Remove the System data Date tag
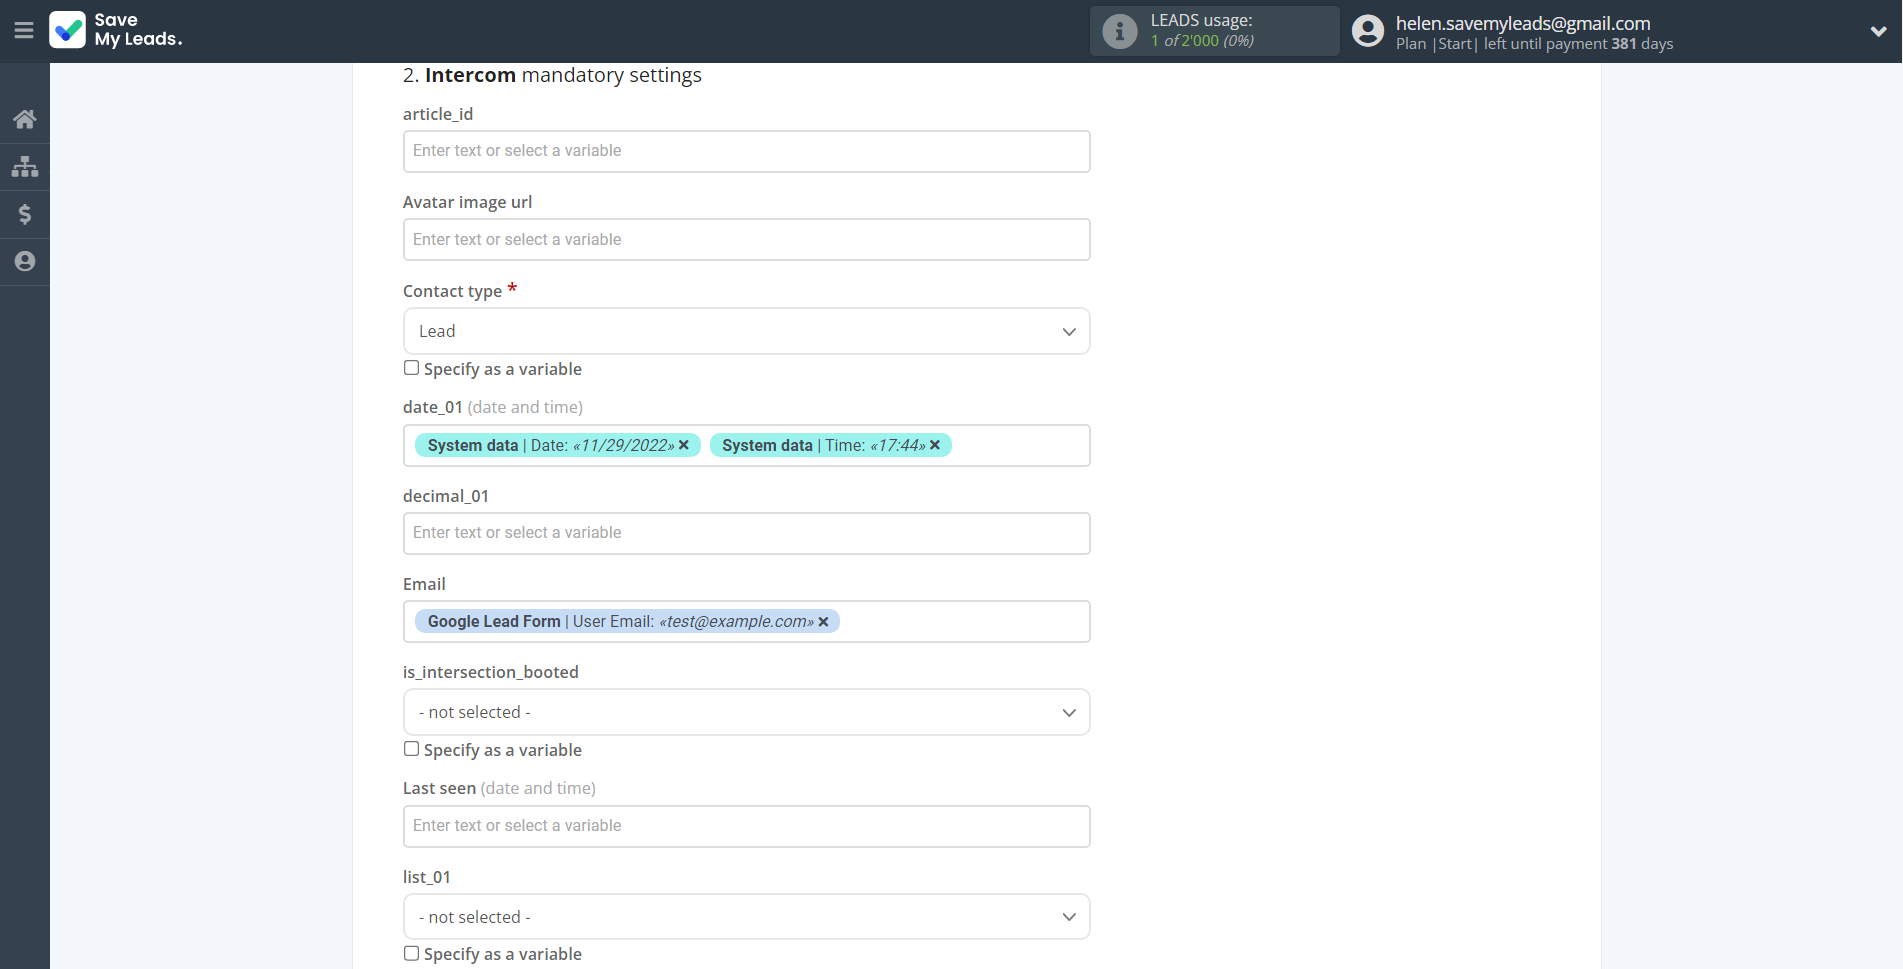Screen dimensions: 1903x969 (684, 445)
